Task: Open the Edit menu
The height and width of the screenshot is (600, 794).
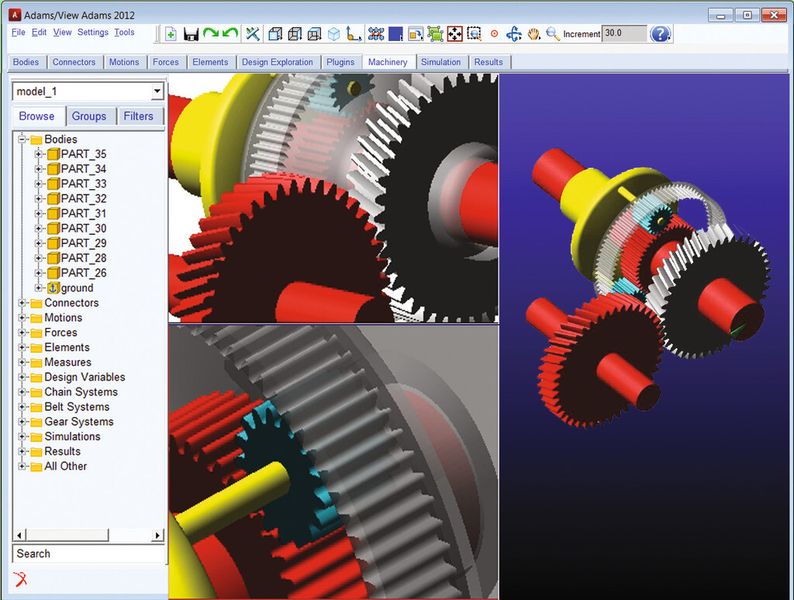Action: pyautogui.click(x=39, y=32)
